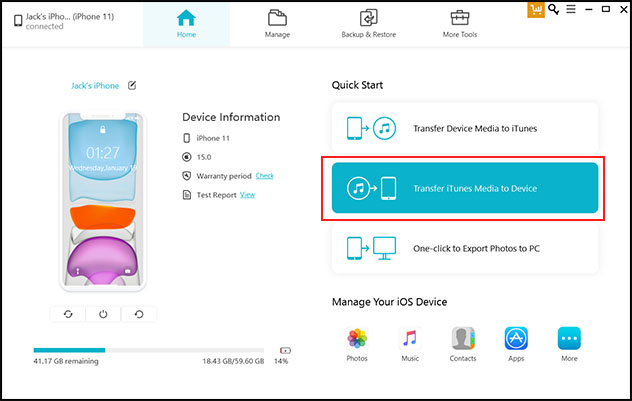Click the Warranty period shield icon
The height and width of the screenshot is (401, 632).
click(x=186, y=176)
